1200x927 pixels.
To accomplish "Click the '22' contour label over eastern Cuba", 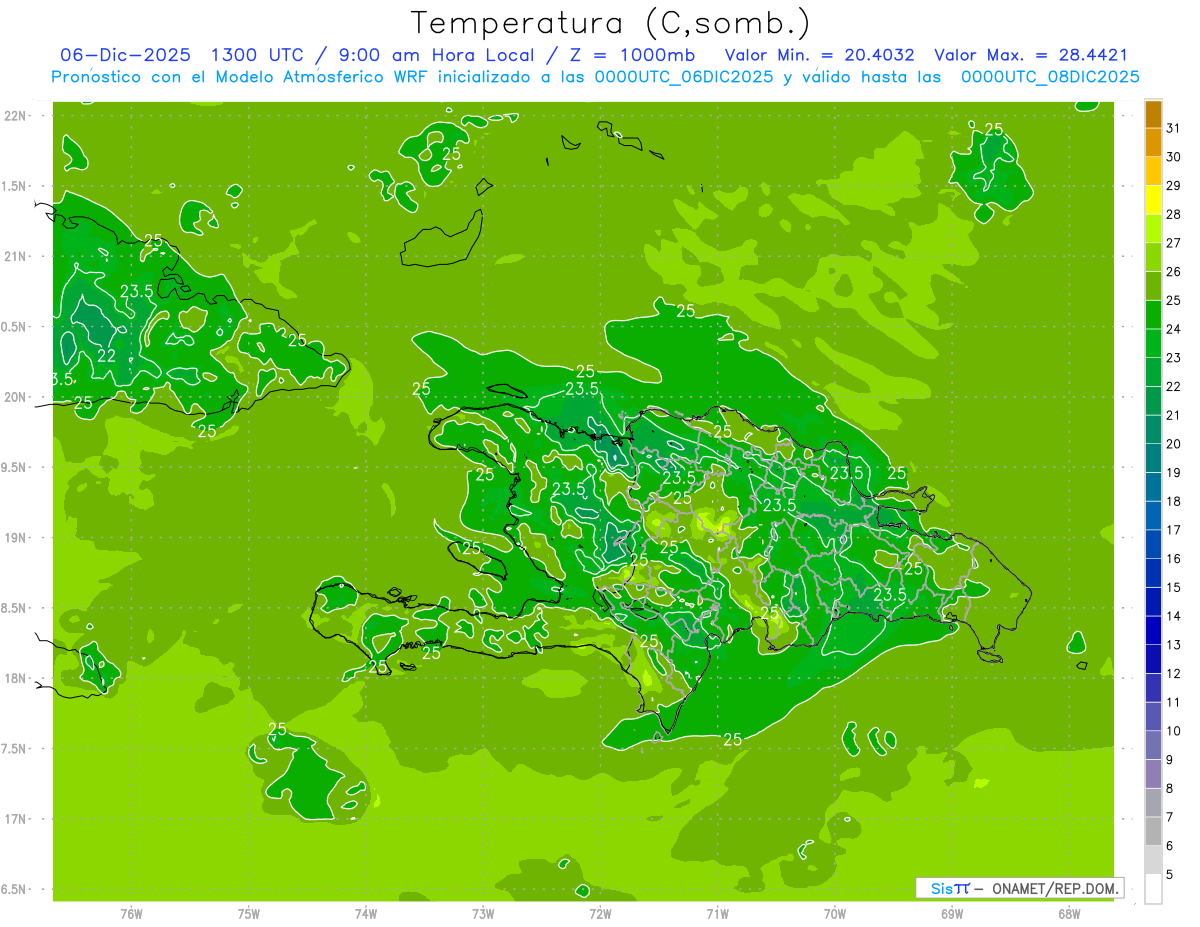I will point(106,356).
